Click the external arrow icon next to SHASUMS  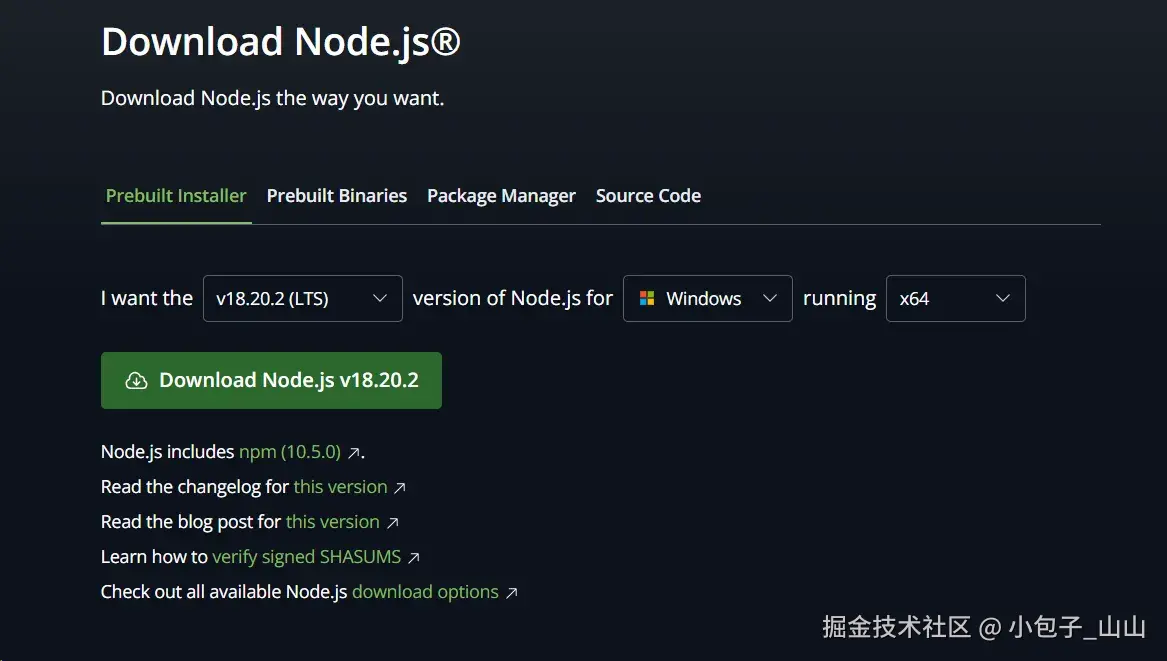tap(414, 558)
